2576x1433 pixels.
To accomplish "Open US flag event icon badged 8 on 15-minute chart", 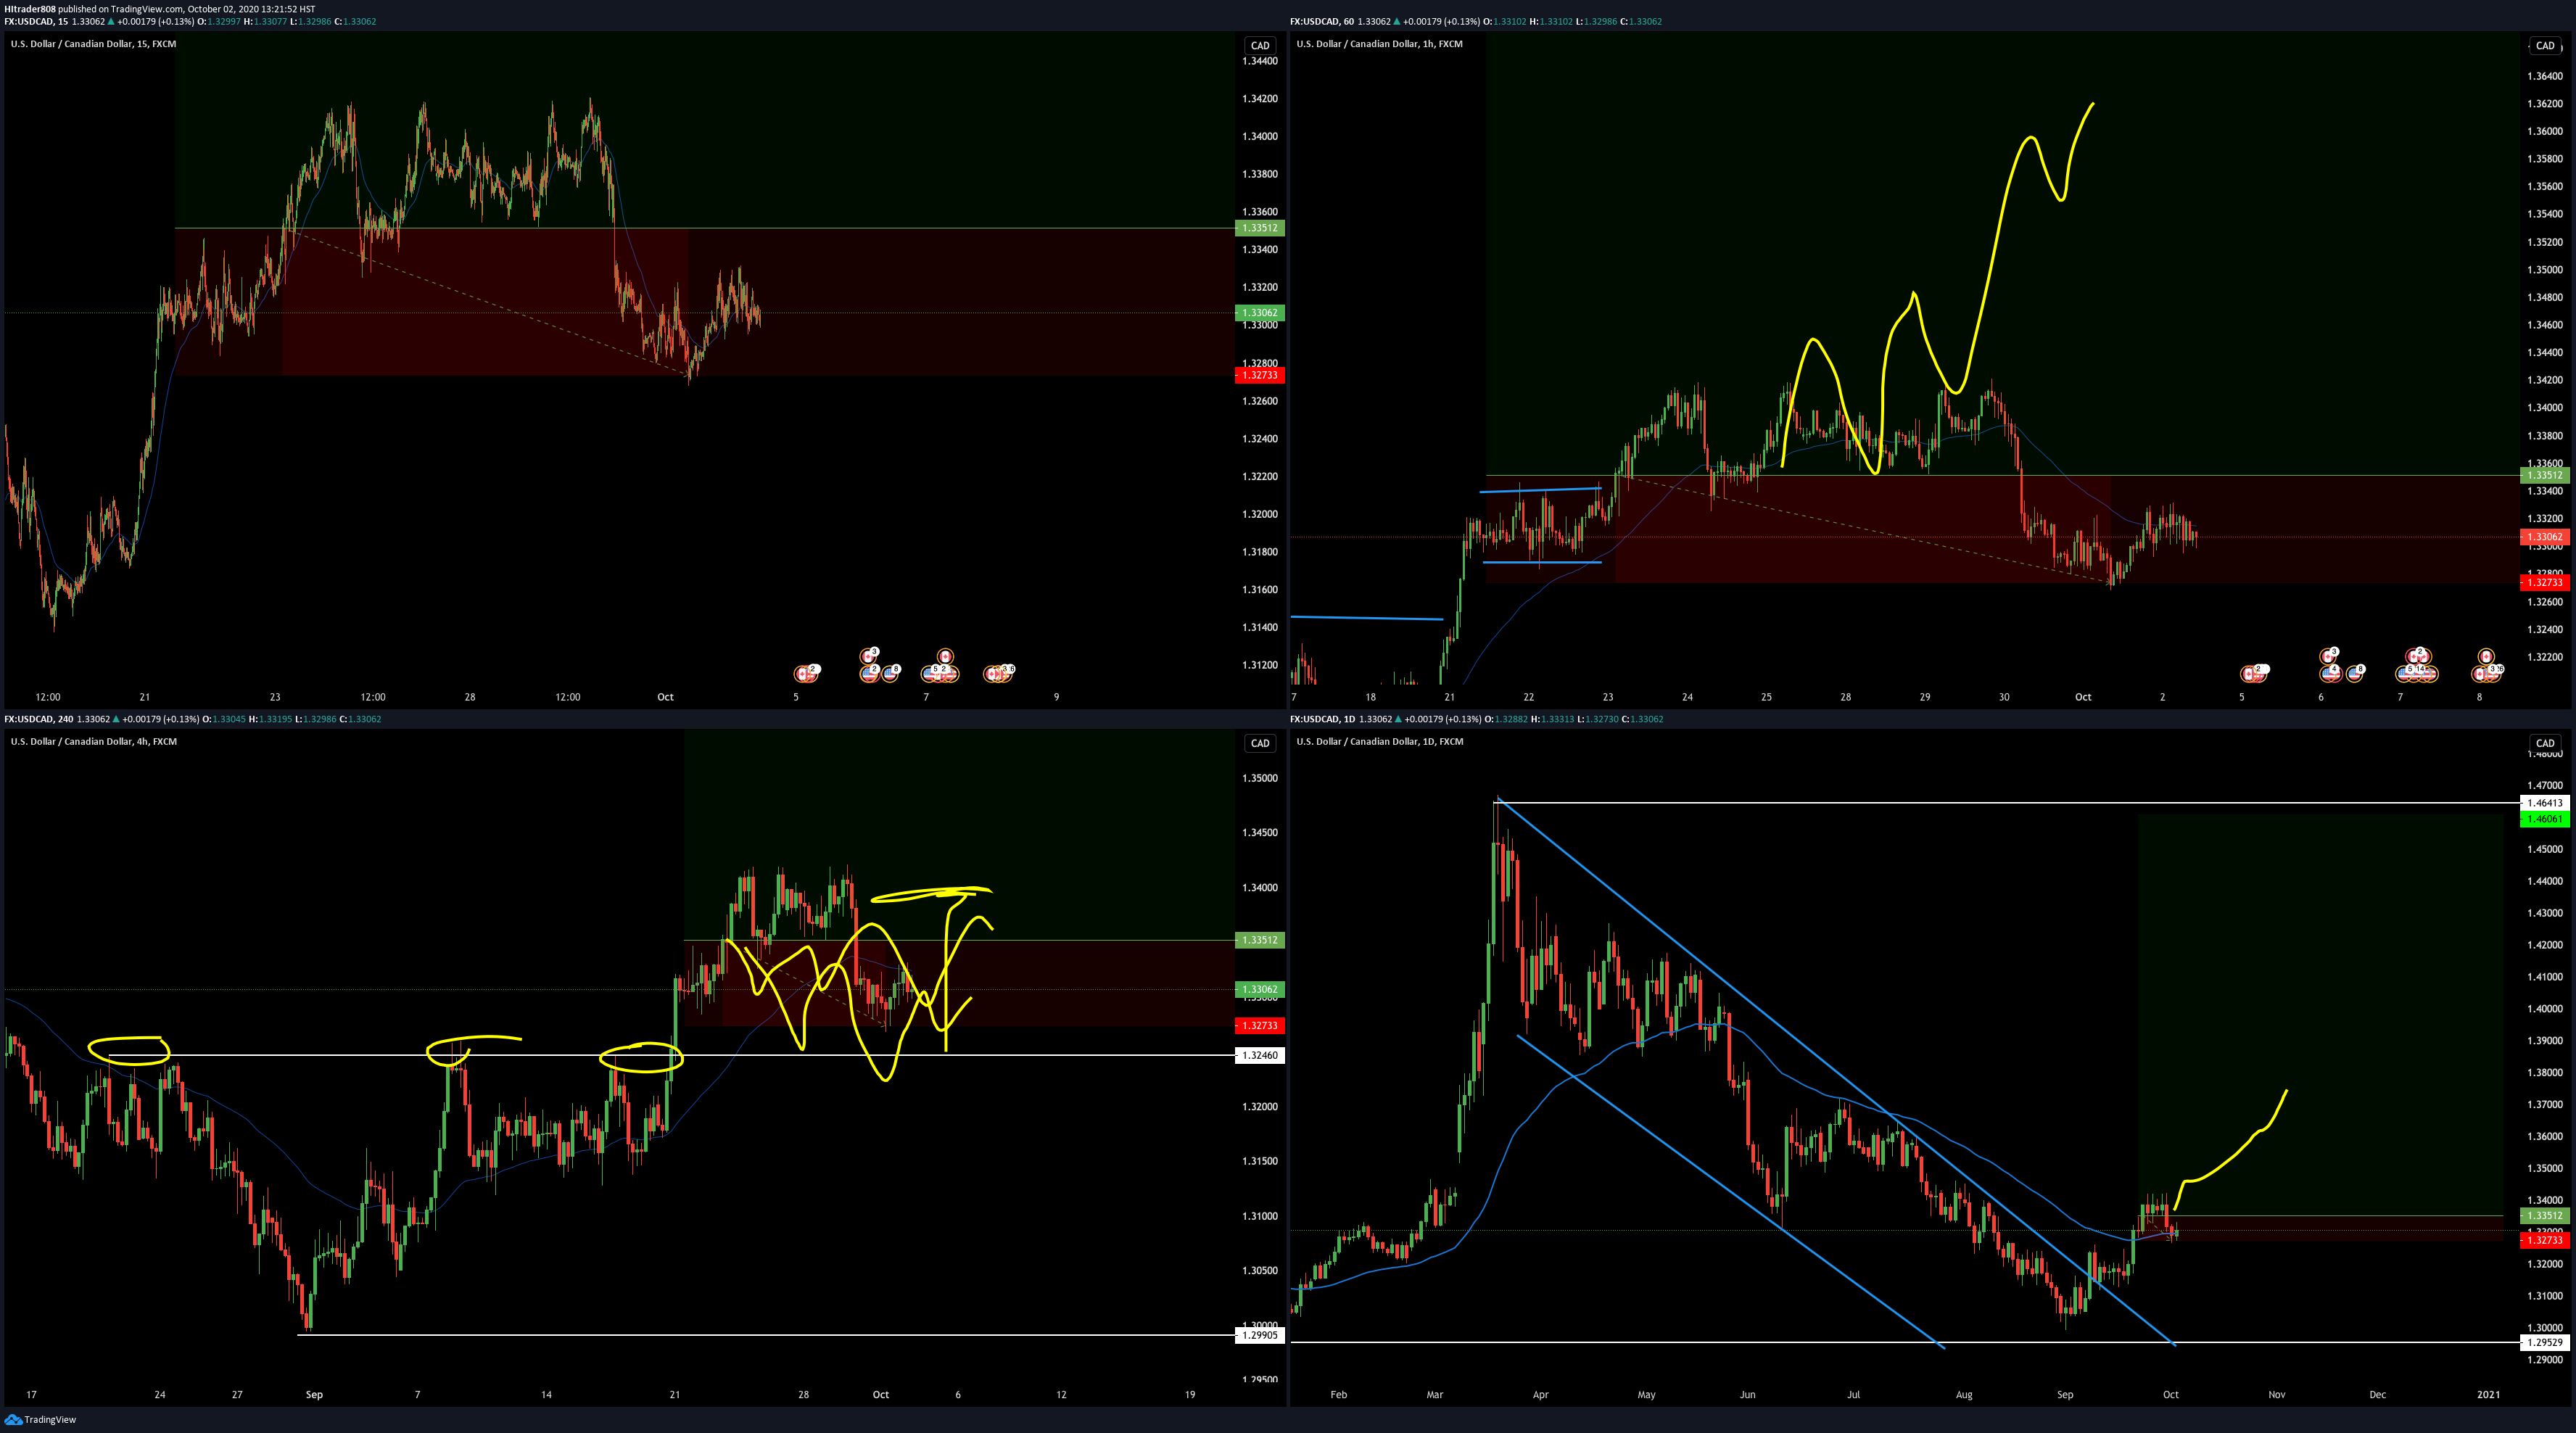I will tap(890, 674).
